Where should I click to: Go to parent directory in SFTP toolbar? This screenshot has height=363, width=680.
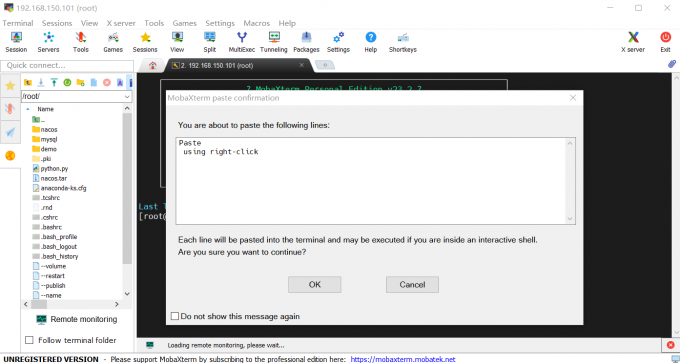pos(28,82)
